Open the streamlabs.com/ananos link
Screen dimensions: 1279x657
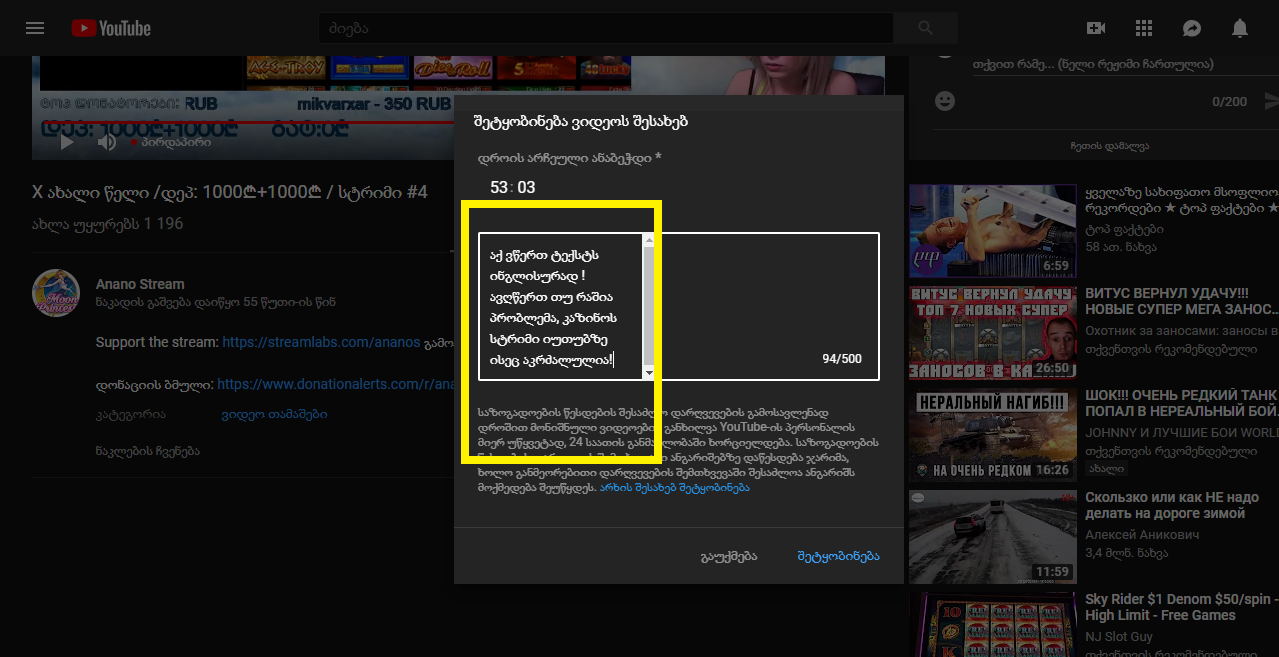[x=322, y=342]
